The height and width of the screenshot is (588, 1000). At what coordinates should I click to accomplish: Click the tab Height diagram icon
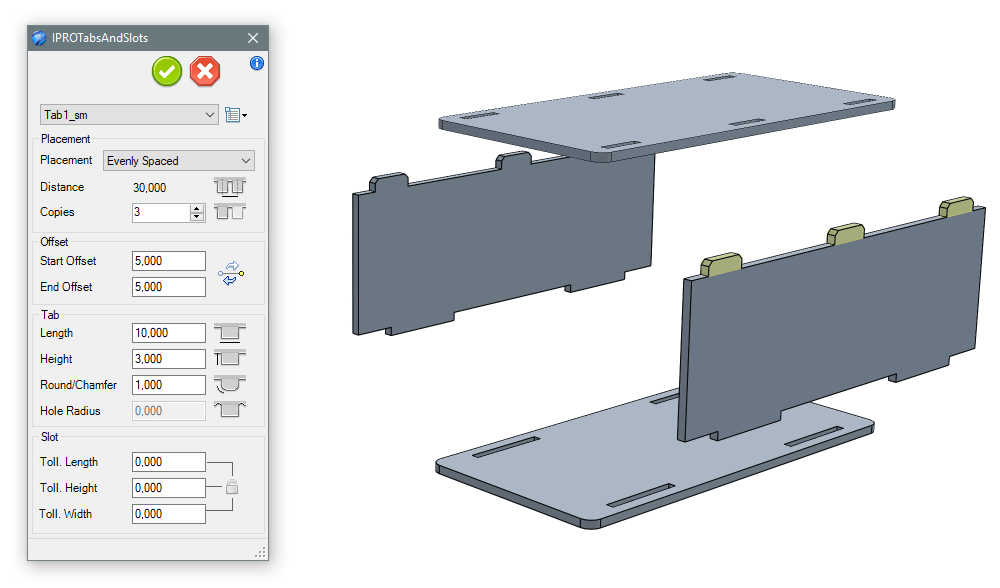point(230,358)
